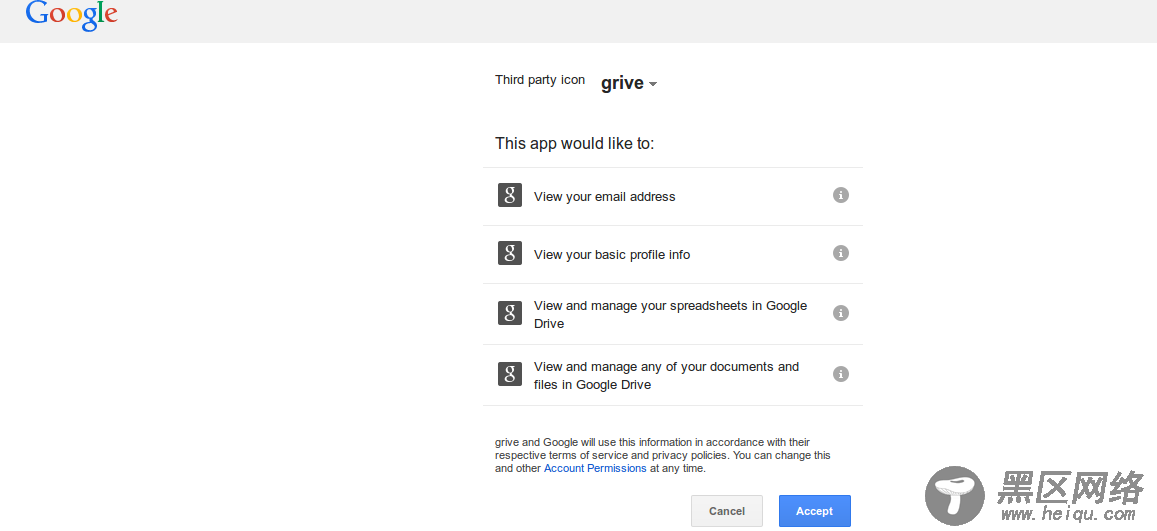Open the grive app dropdown arrow
The height and width of the screenshot is (531, 1157).
pos(652,85)
